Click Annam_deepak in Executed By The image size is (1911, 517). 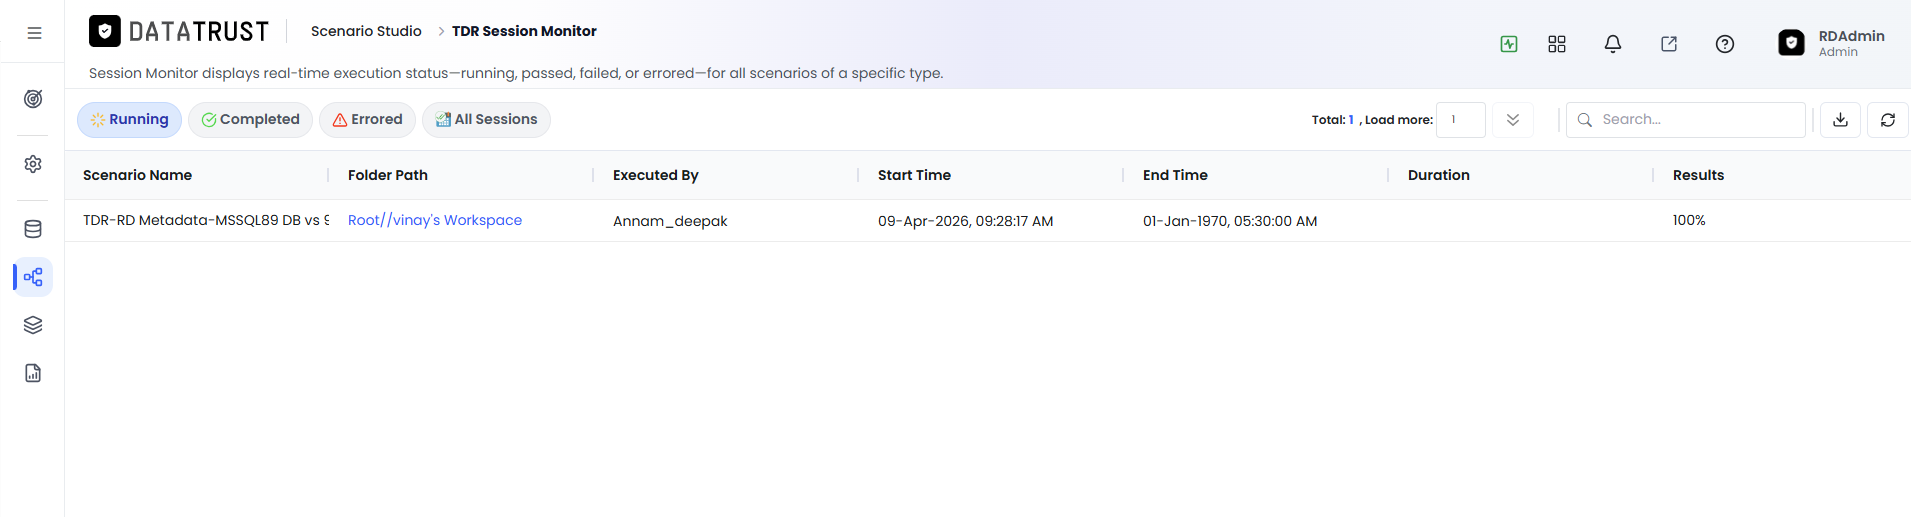670,221
